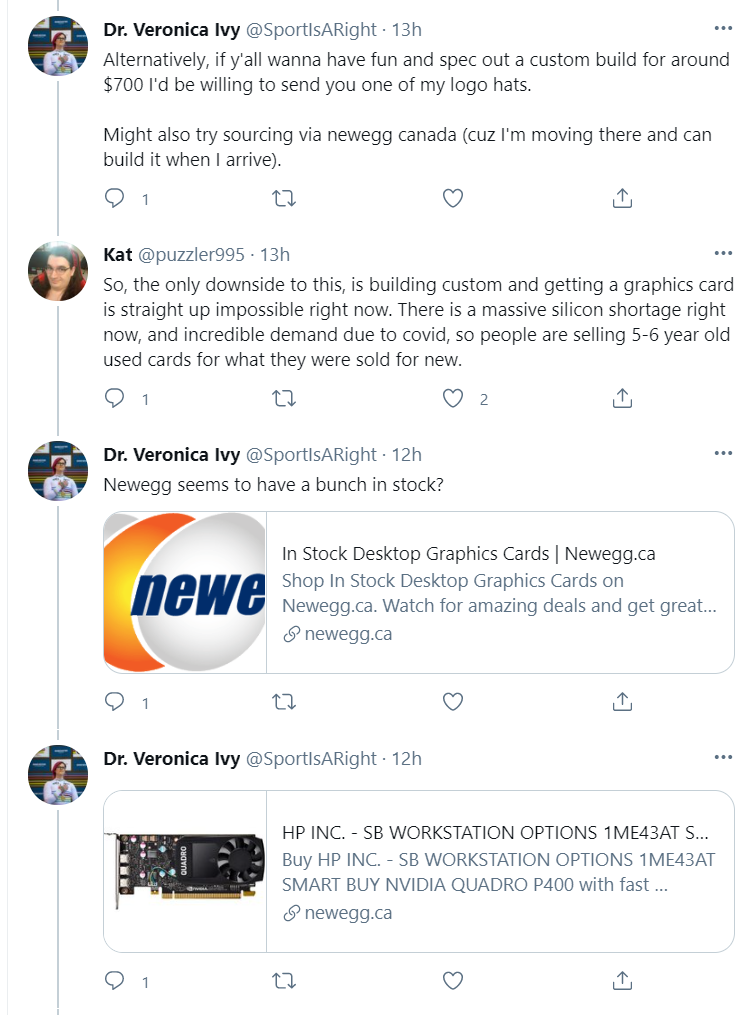The image size is (755, 1015).
Task: Open more options on Quadro P400 tweet
Action: click(723, 757)
